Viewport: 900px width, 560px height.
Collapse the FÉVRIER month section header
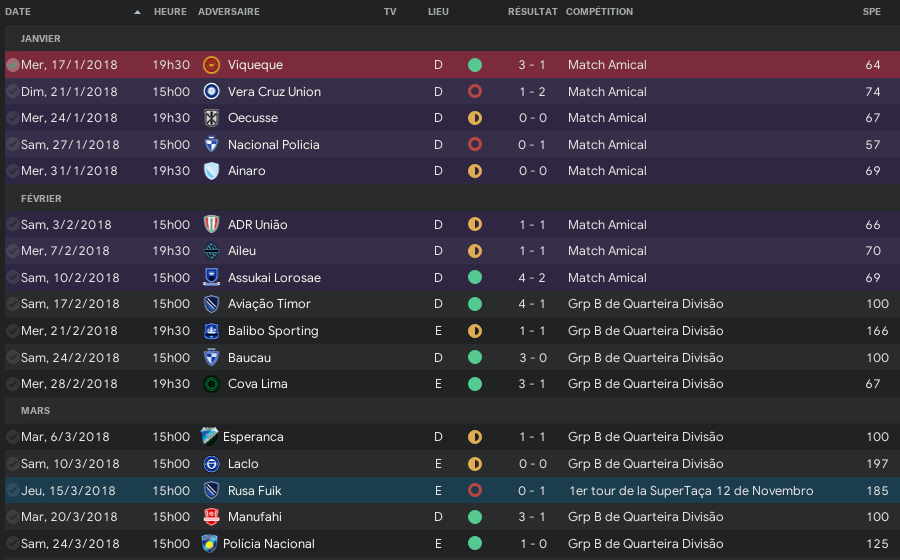[41, 199]
